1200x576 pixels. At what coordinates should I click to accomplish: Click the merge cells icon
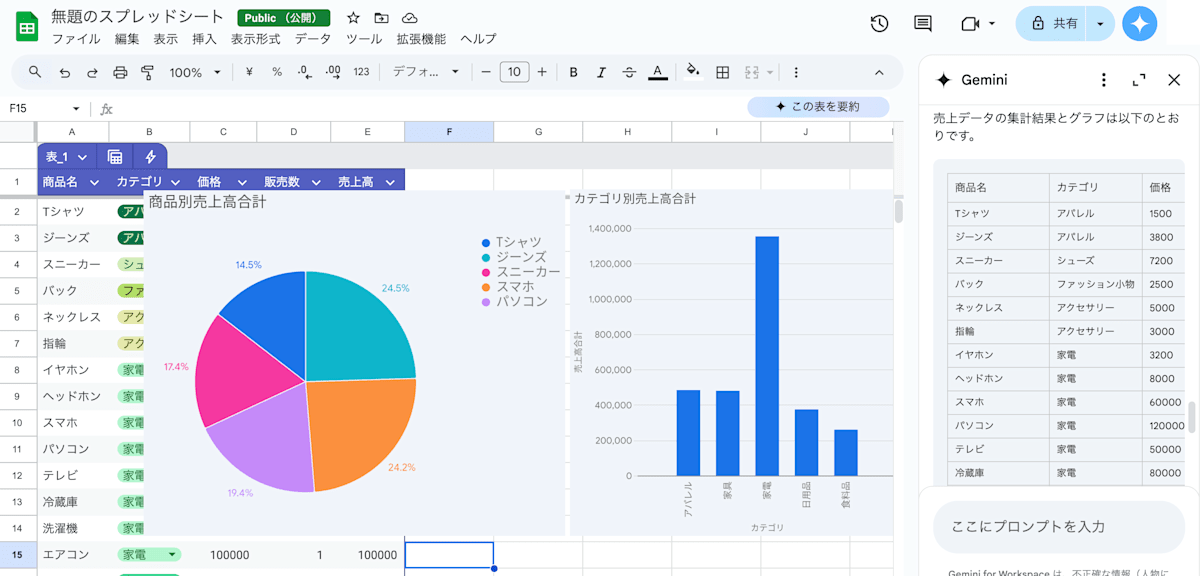751,72
